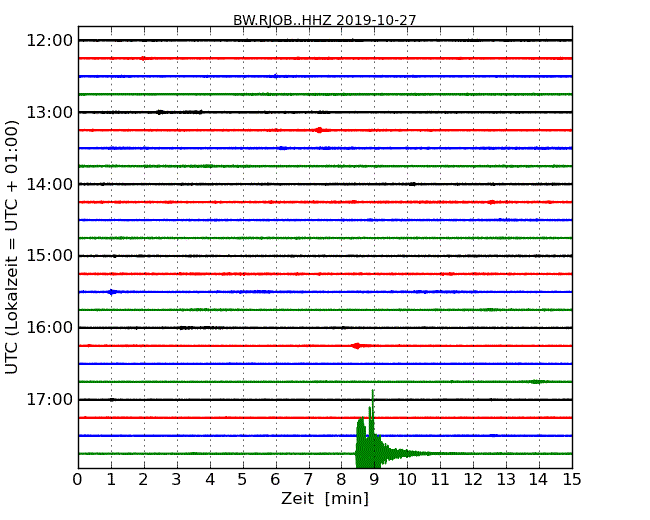
Task: Click the tall green seismic event peak
Action: click(373, 431)
